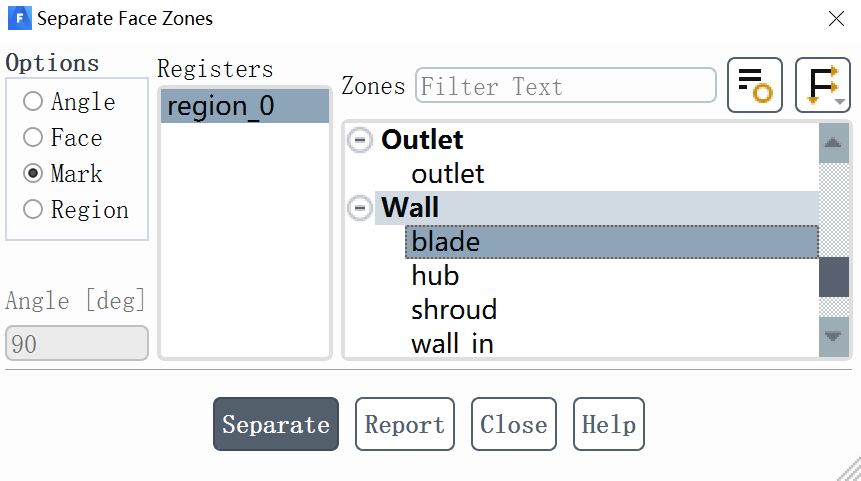Select the Region radio option
This screenshot has height=481, width=861.
point(34,210)
